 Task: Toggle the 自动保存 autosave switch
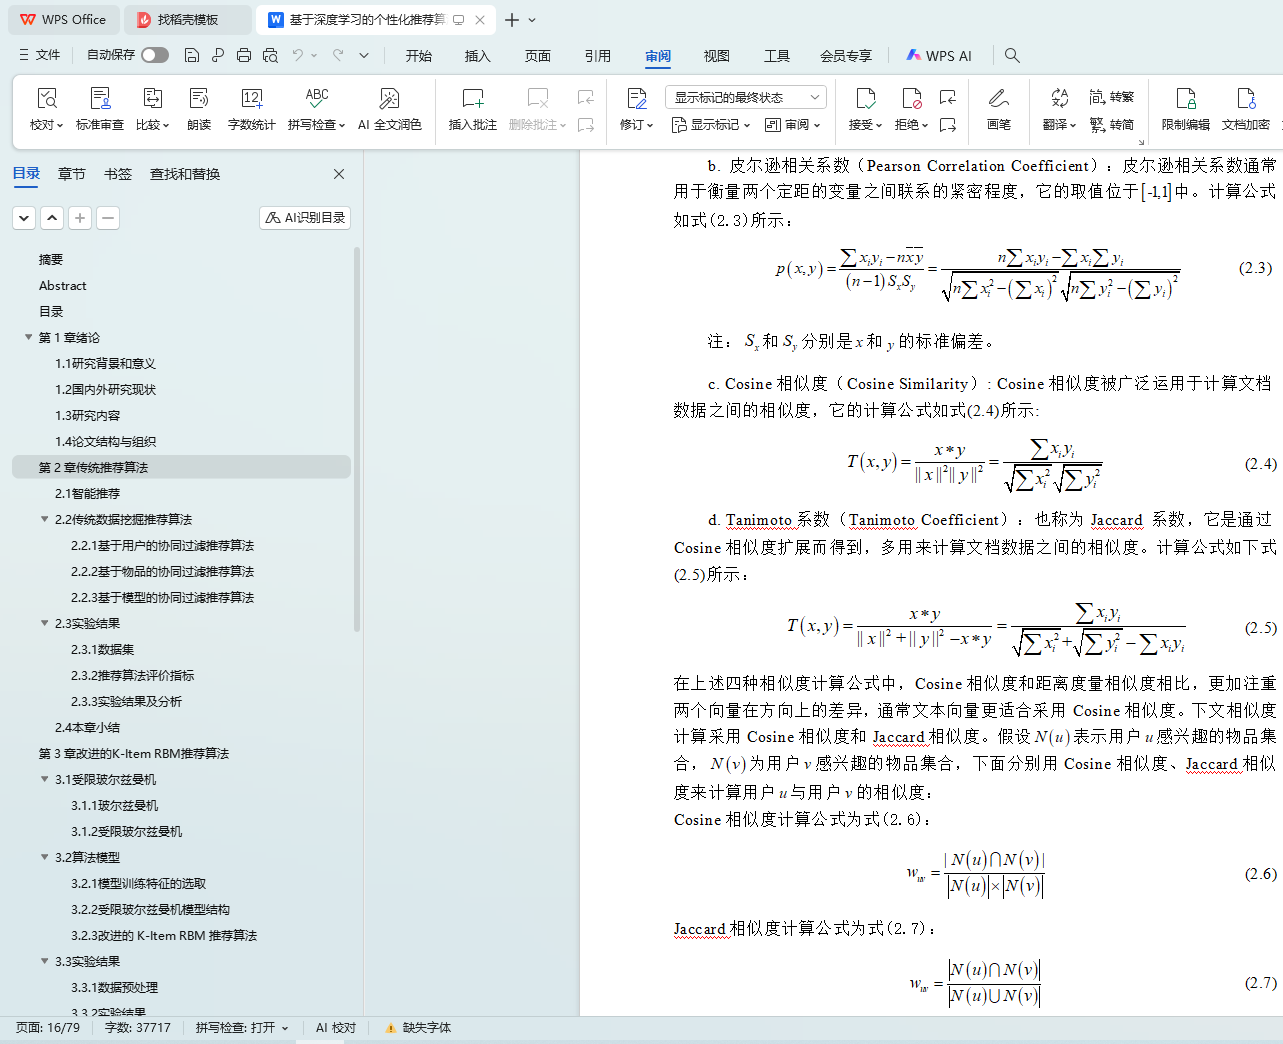[155, 55]
